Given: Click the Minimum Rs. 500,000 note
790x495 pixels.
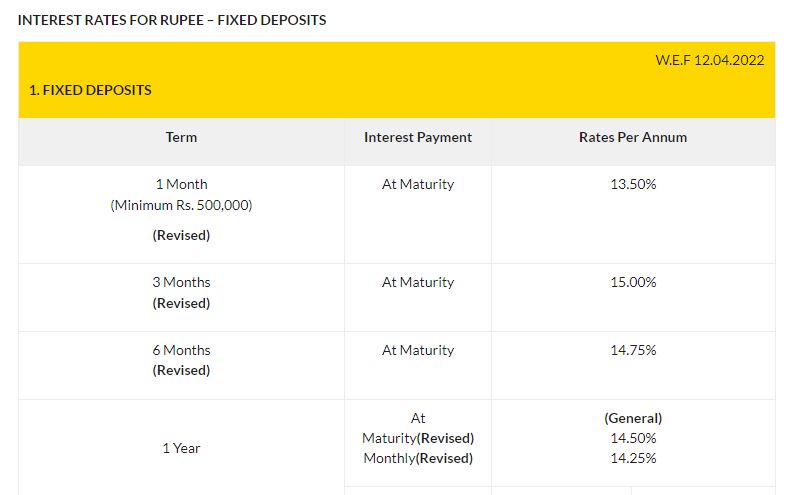Looking at the screenshot, I should point(181,205).
